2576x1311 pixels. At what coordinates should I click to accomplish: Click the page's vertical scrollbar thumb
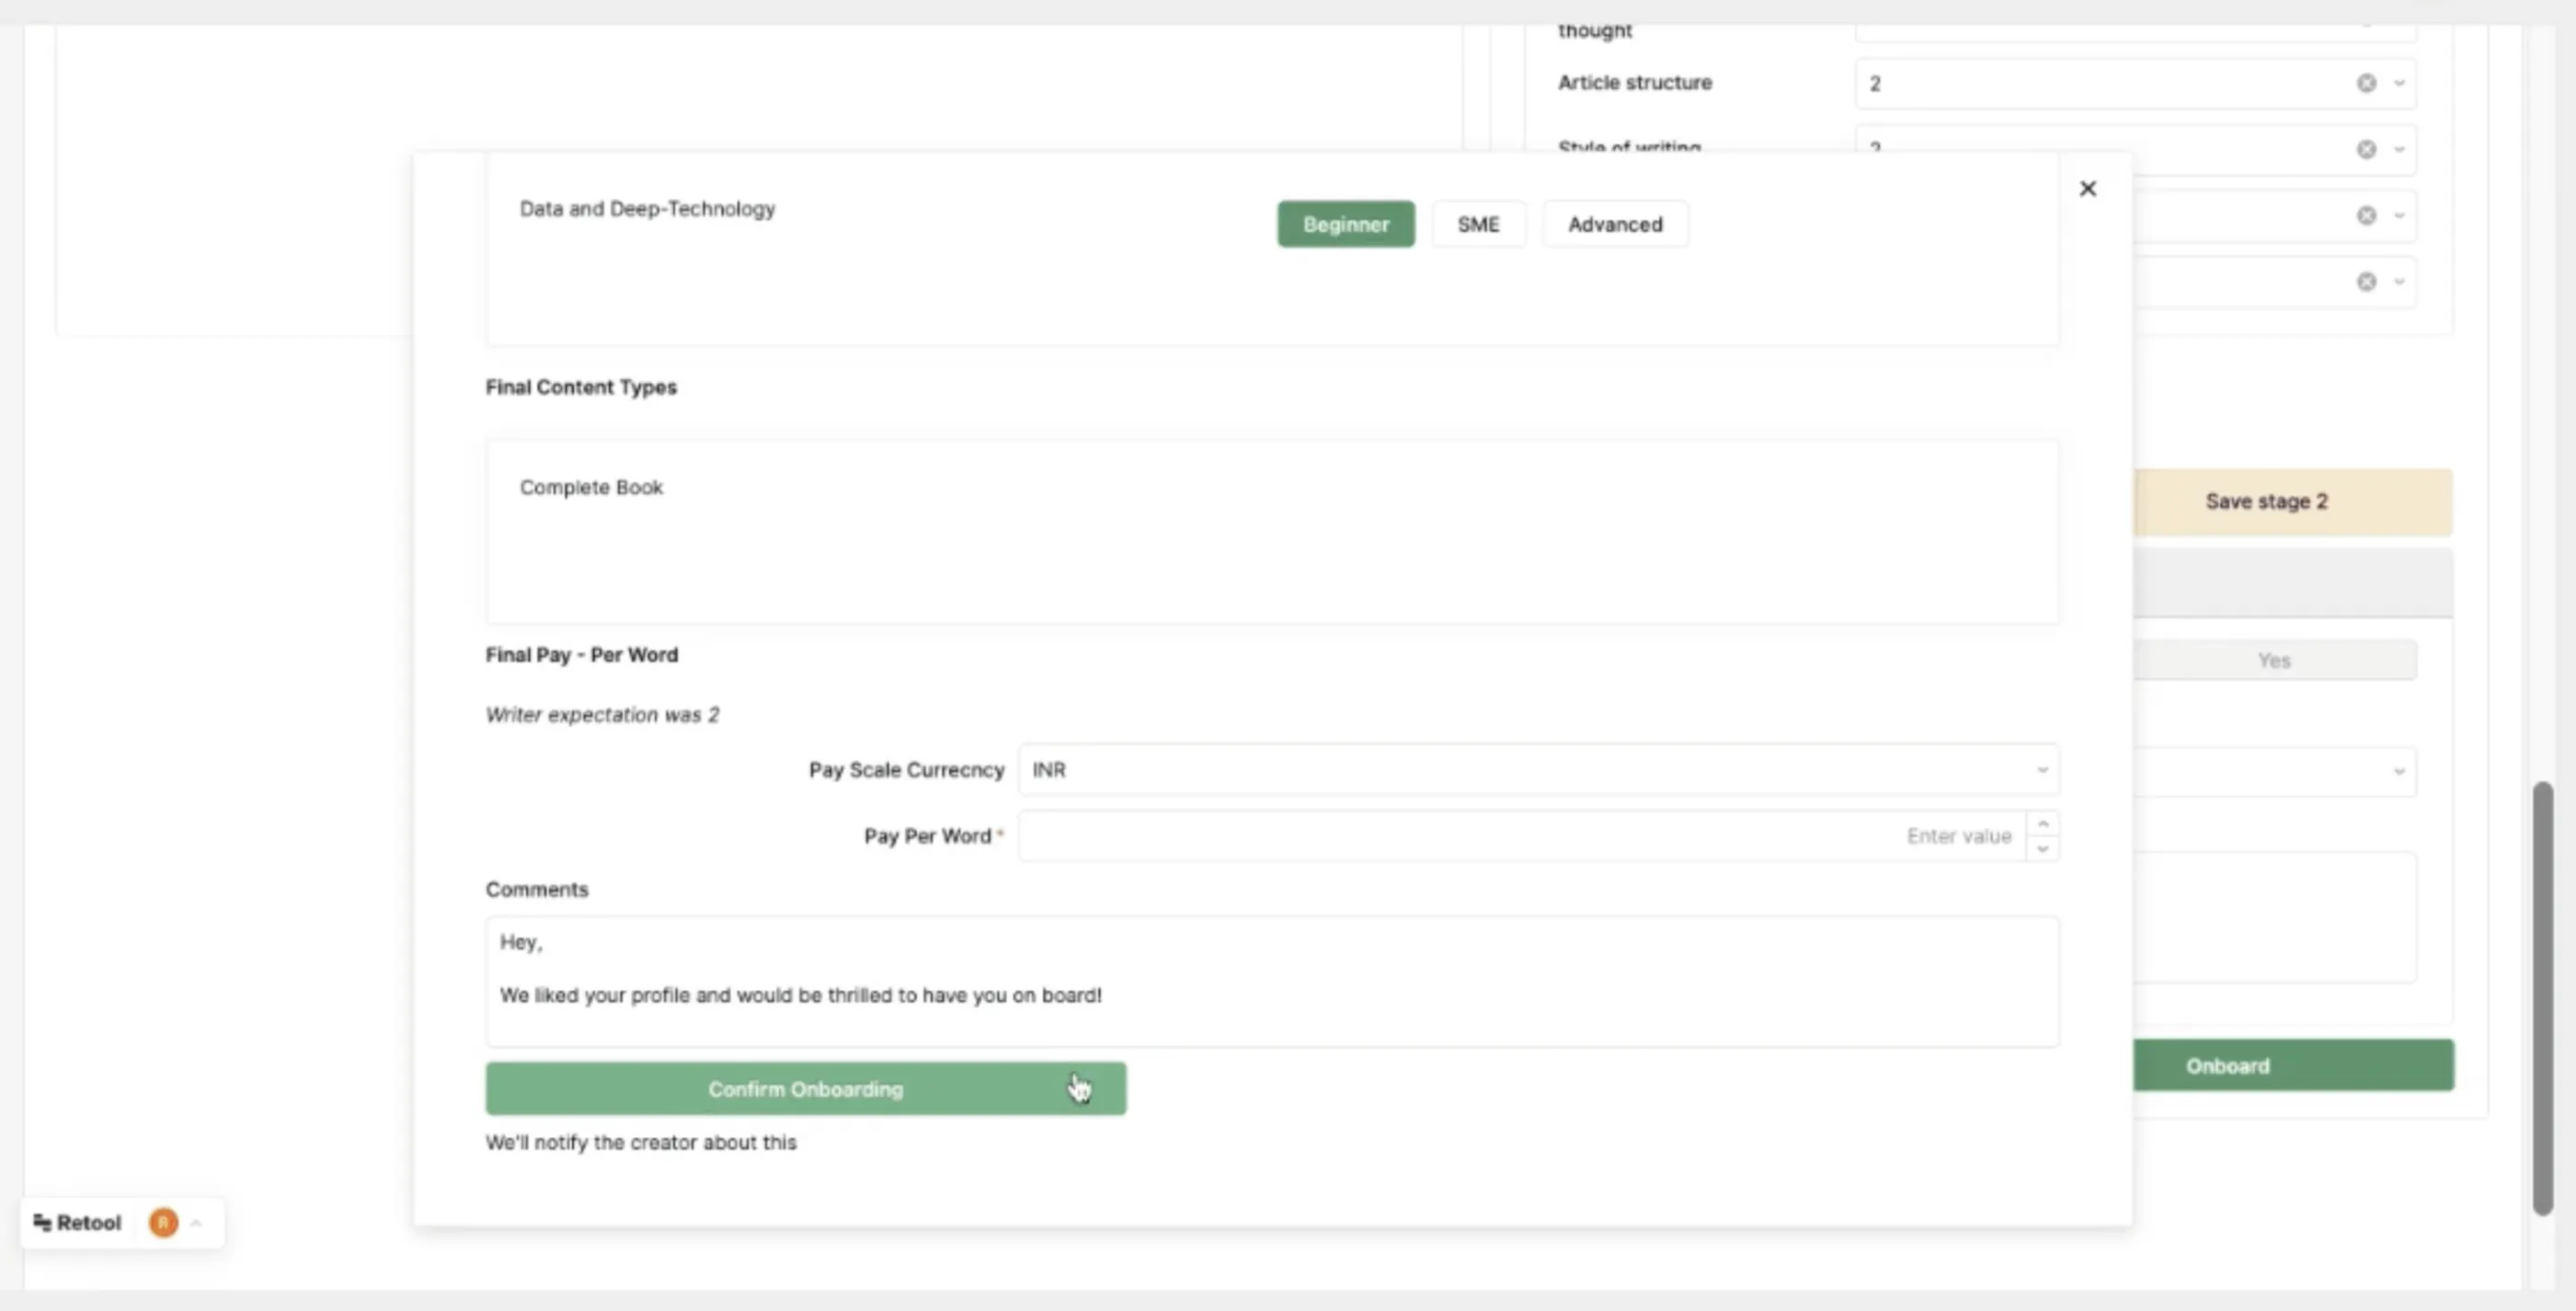click(x=2542, y=998)
